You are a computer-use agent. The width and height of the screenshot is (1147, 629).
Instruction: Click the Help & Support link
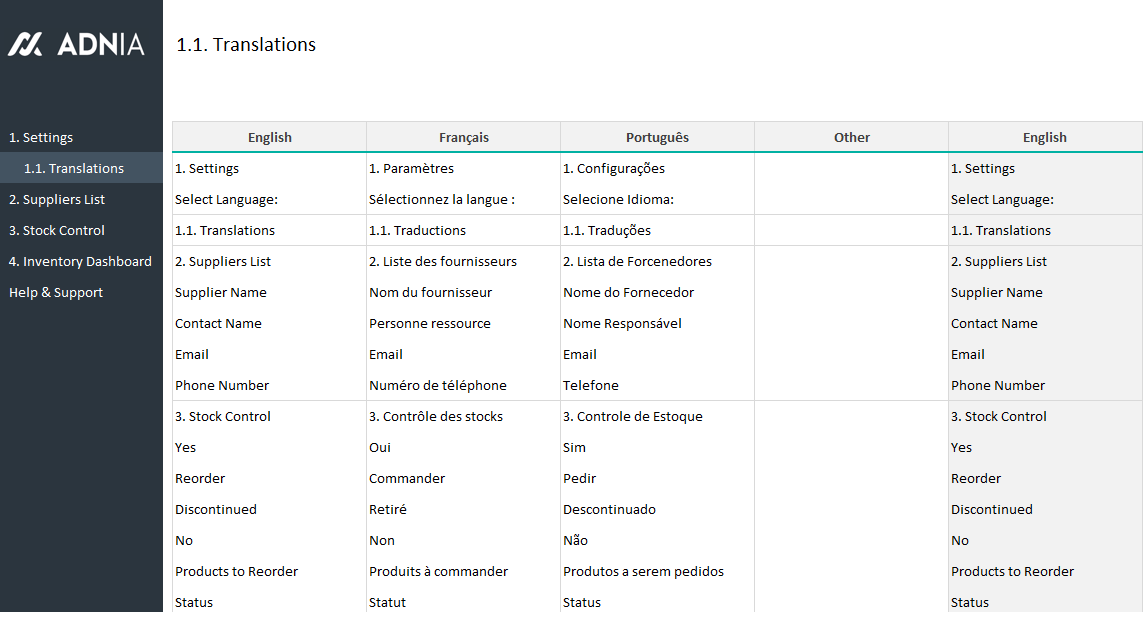point(56,293)
